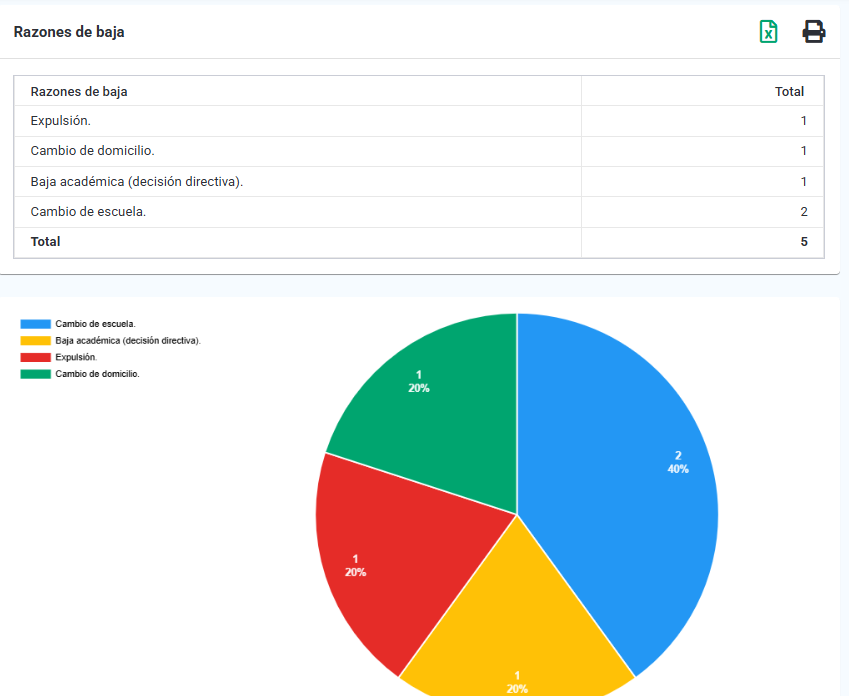This screenshot has height=696, width=849.
Task: Click the 'Total' column header
Action: (x=789, y=92)
